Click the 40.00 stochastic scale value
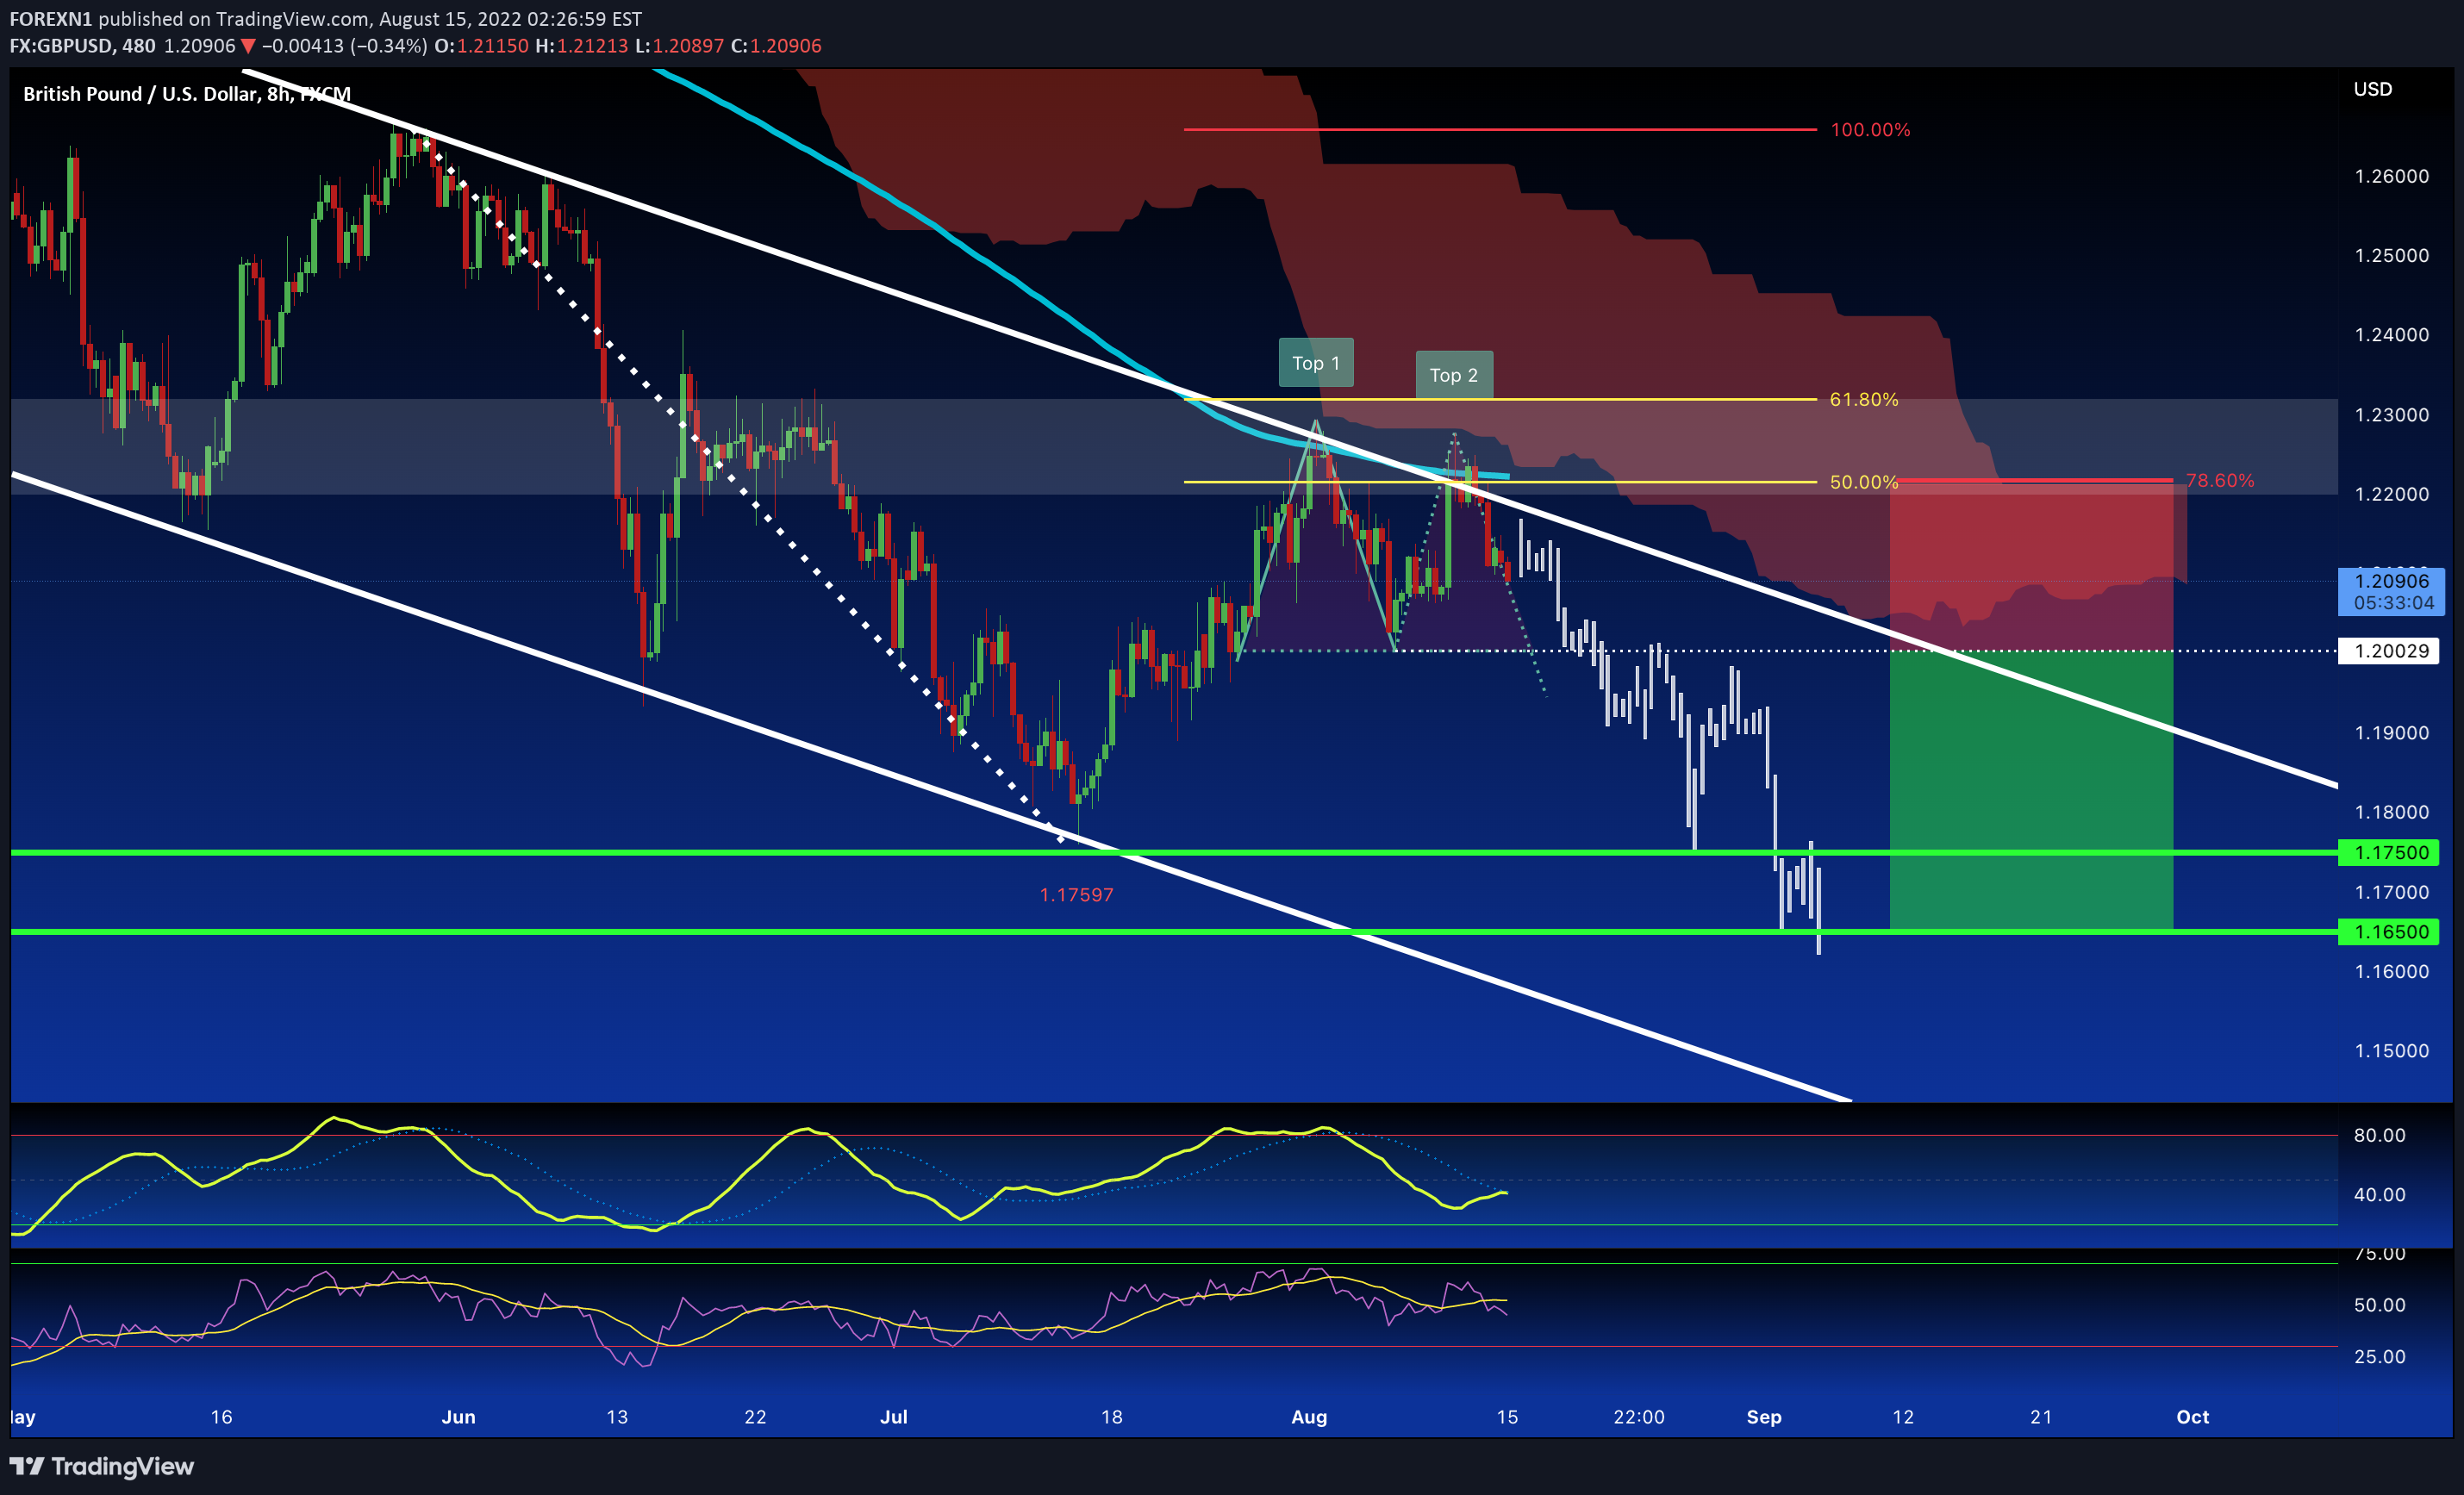Screen dimensions: 2464x1495 (x=2379, y=1195)
